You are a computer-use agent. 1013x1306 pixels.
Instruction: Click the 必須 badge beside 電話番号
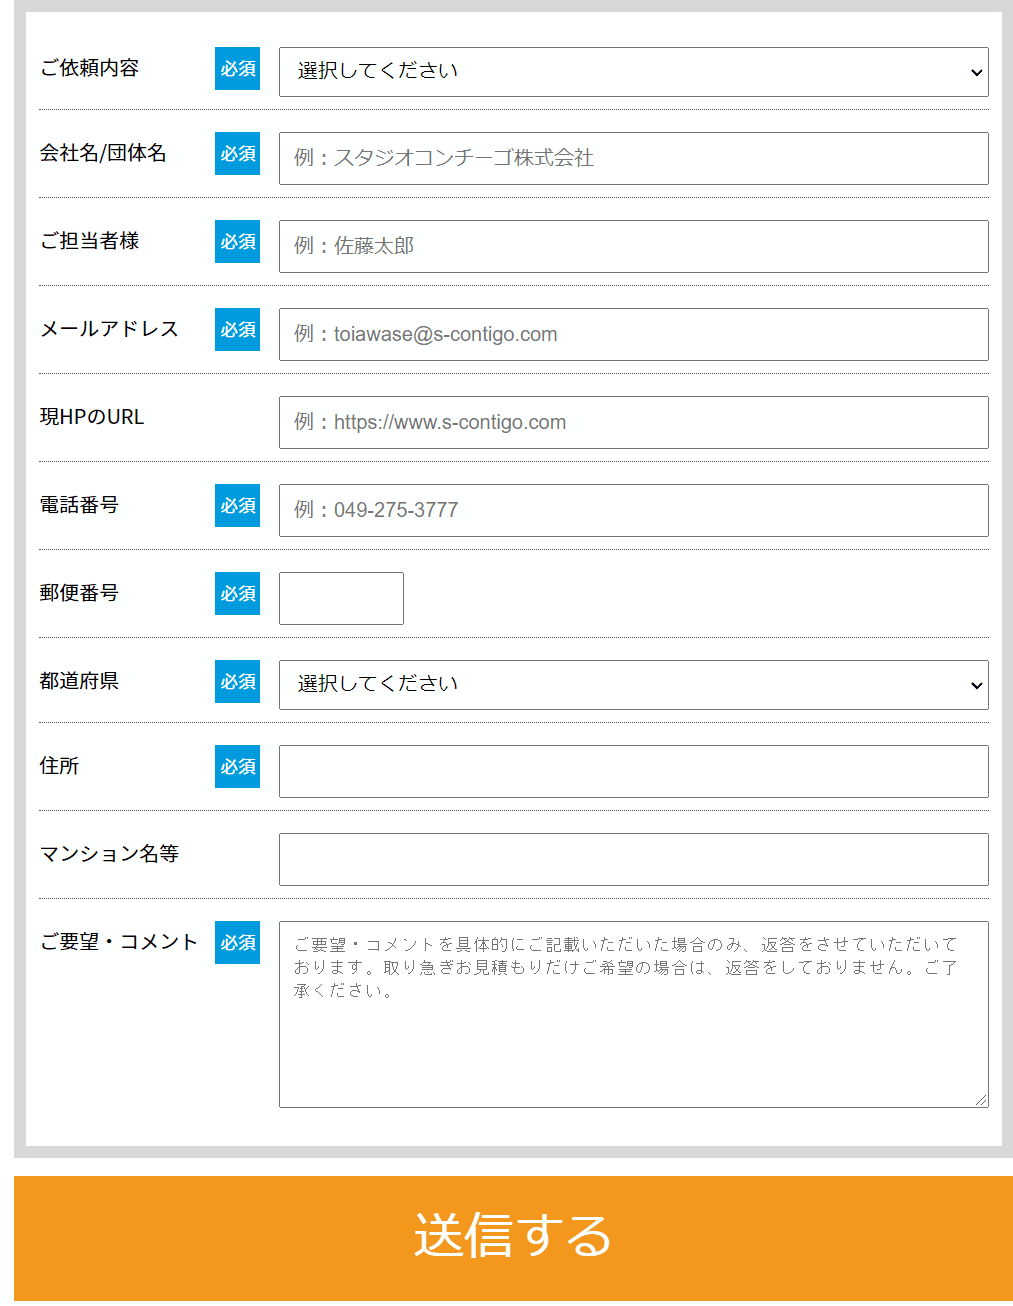pyautogui.click(x=236, y=506)
